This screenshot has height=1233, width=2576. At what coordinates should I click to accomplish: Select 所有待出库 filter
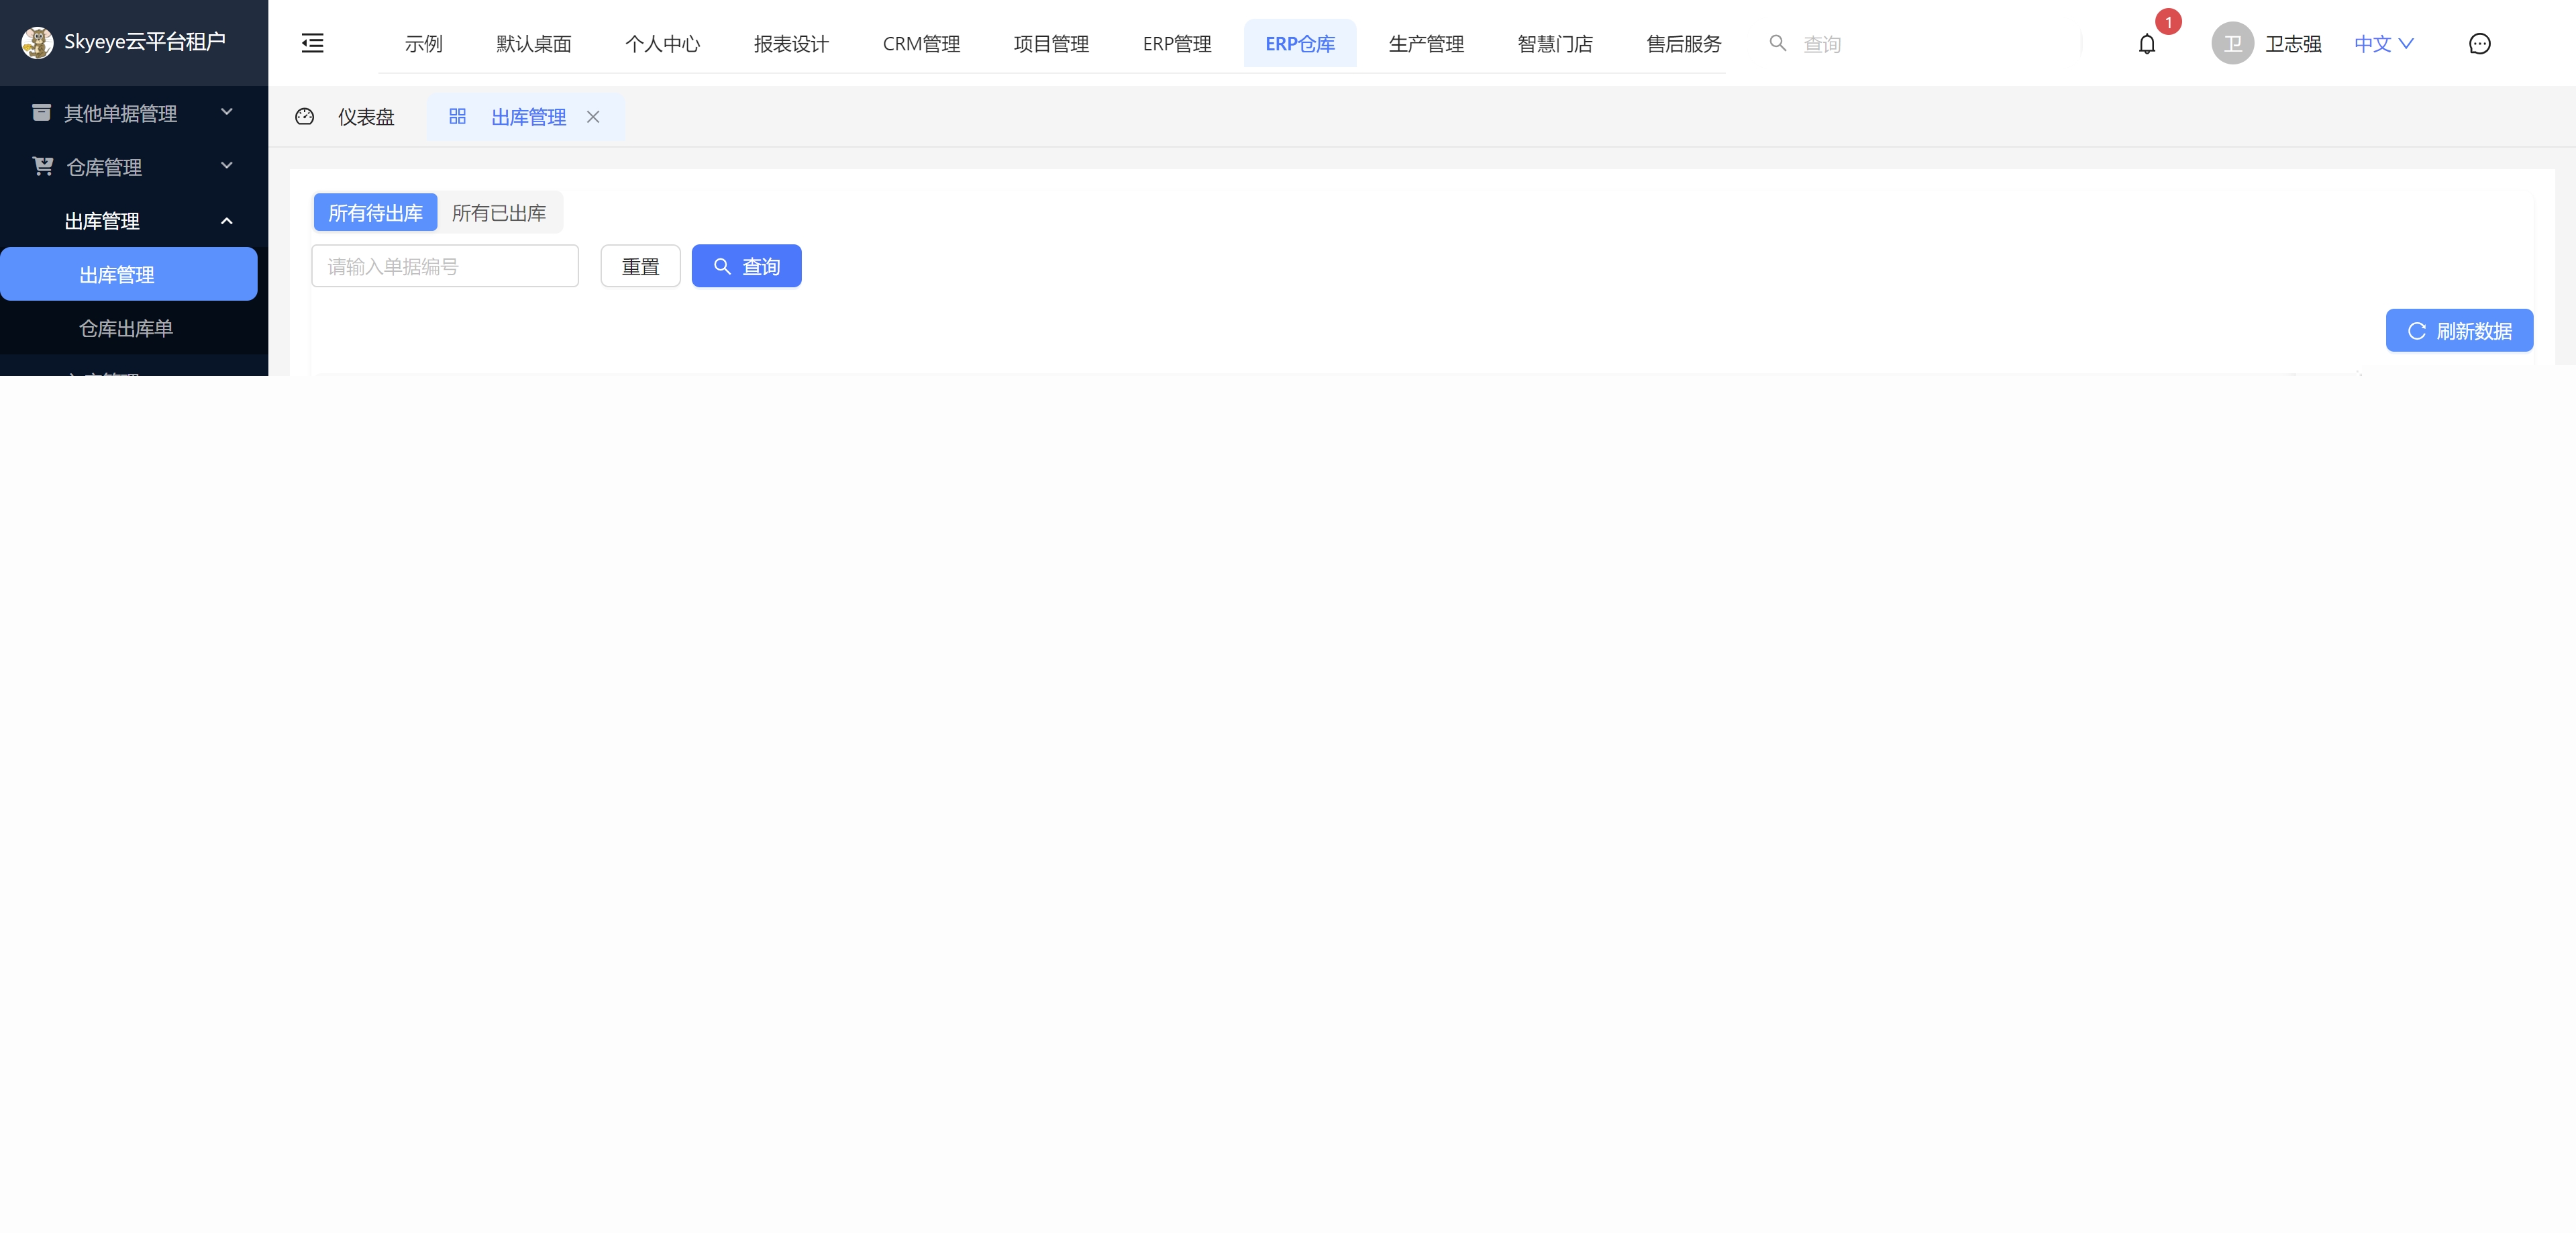point(375,213)
